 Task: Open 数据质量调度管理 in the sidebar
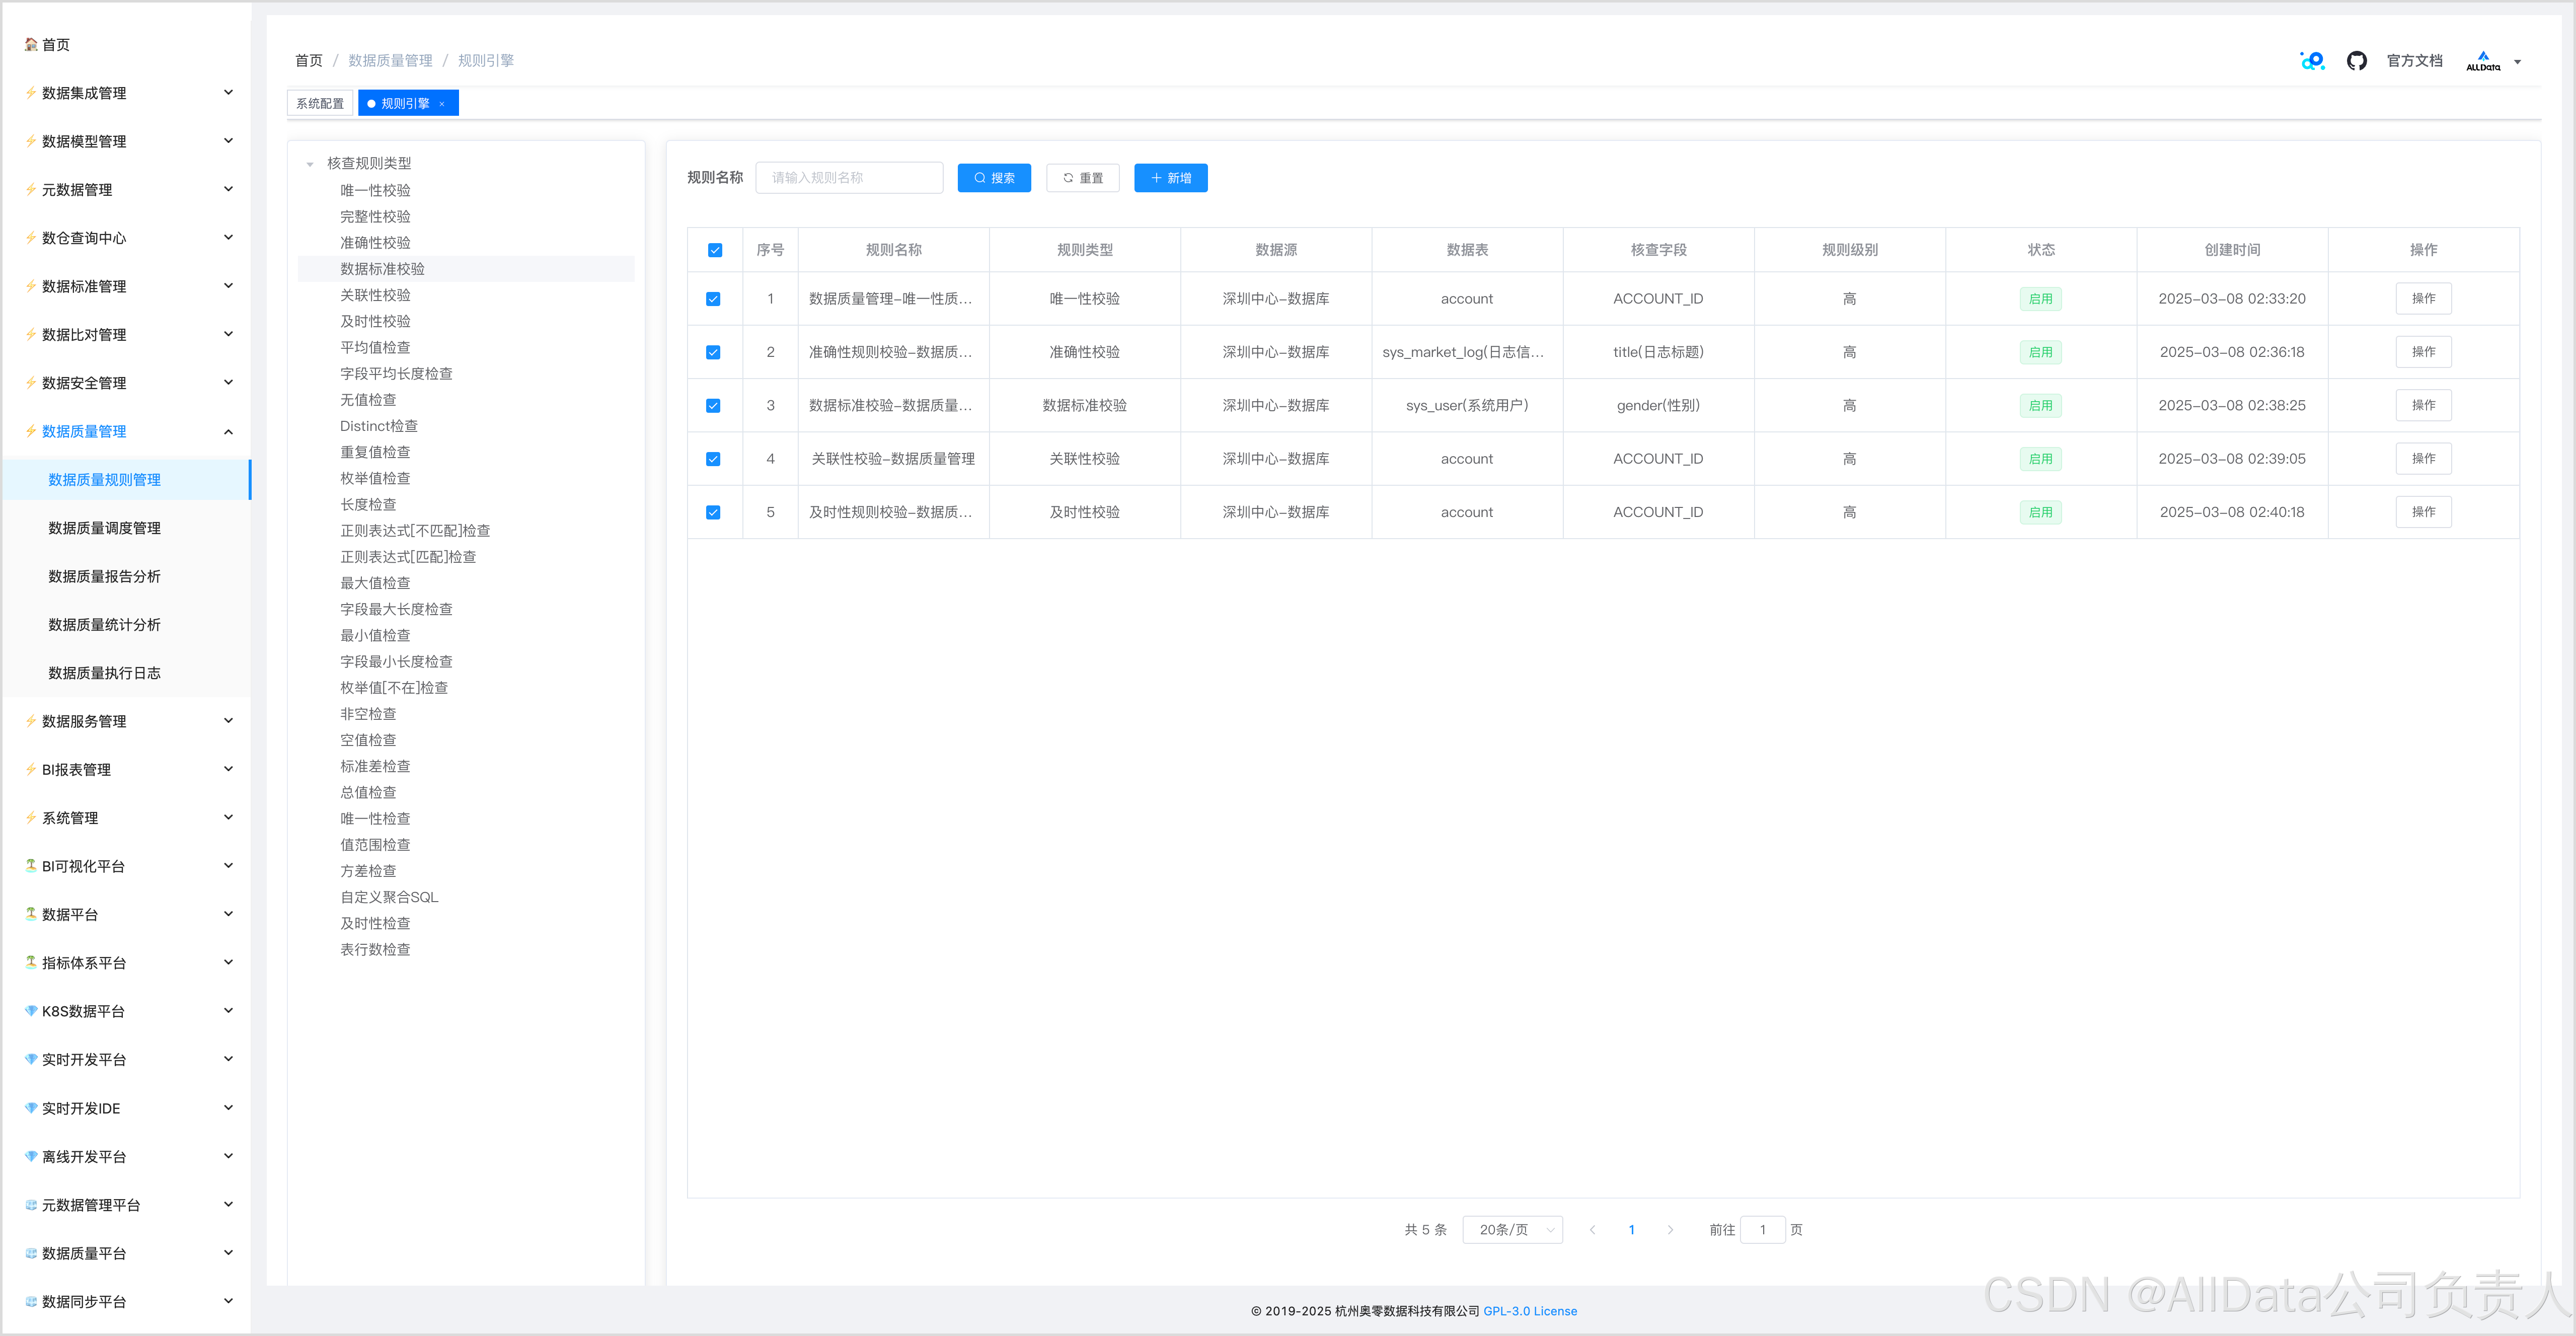tap(104, 528)
